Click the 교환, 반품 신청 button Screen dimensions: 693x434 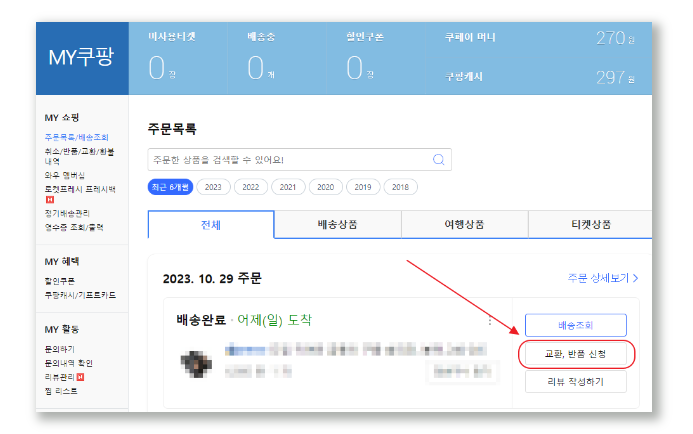576,354
